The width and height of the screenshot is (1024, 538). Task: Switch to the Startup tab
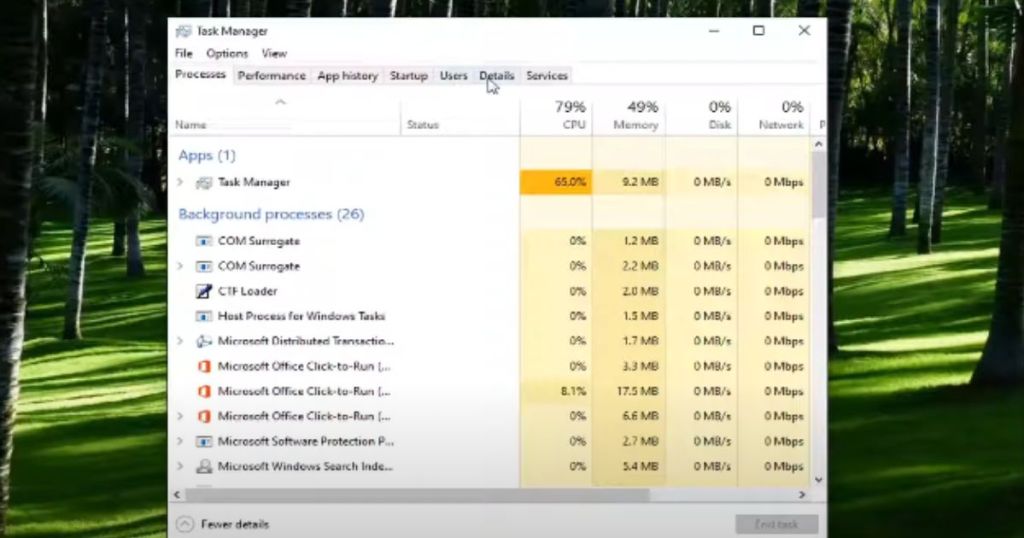coord(408,76)
